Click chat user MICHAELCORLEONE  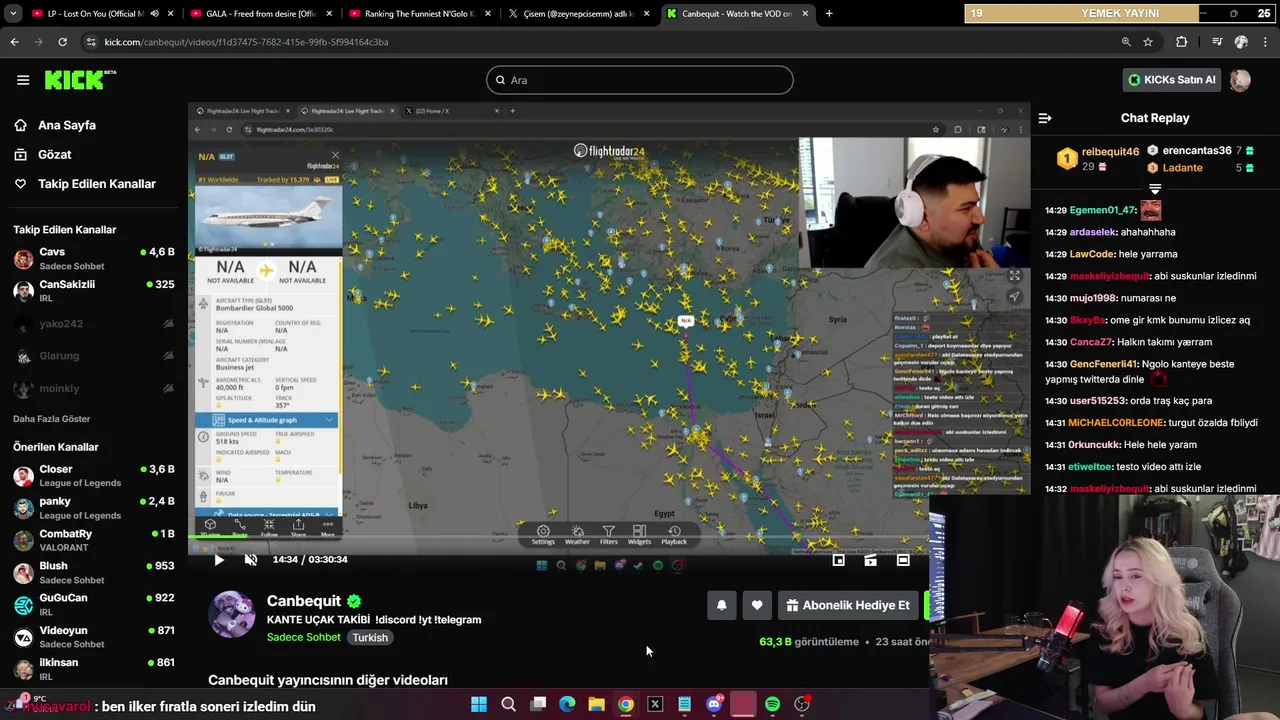1116,423
